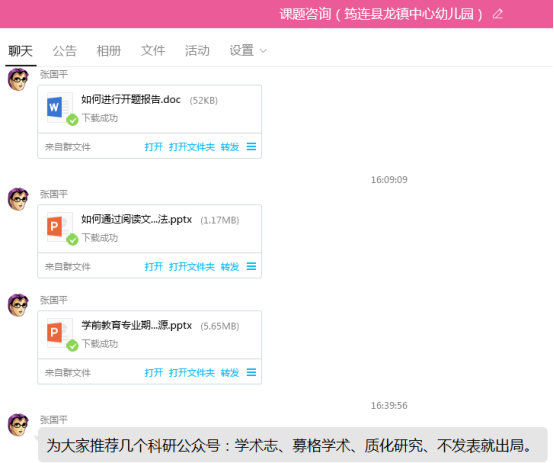Click 张国平's avatar beside the recommendation message
The height and width of the screenshot is (463, 554).
click(18, 424)
